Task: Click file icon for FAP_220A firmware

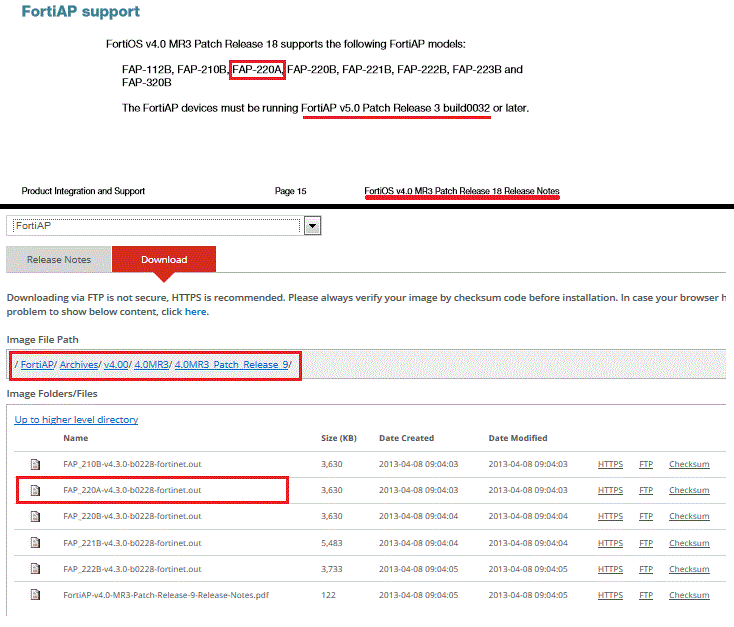Action: click(x=36, y=490)
